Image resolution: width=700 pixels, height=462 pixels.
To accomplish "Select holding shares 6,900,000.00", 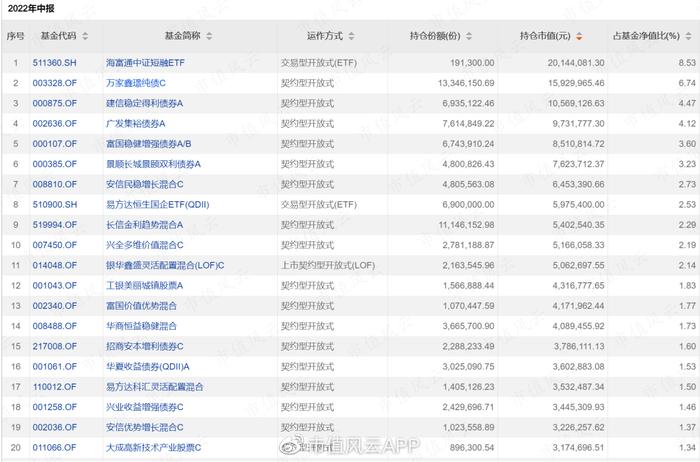I will 468,204.
